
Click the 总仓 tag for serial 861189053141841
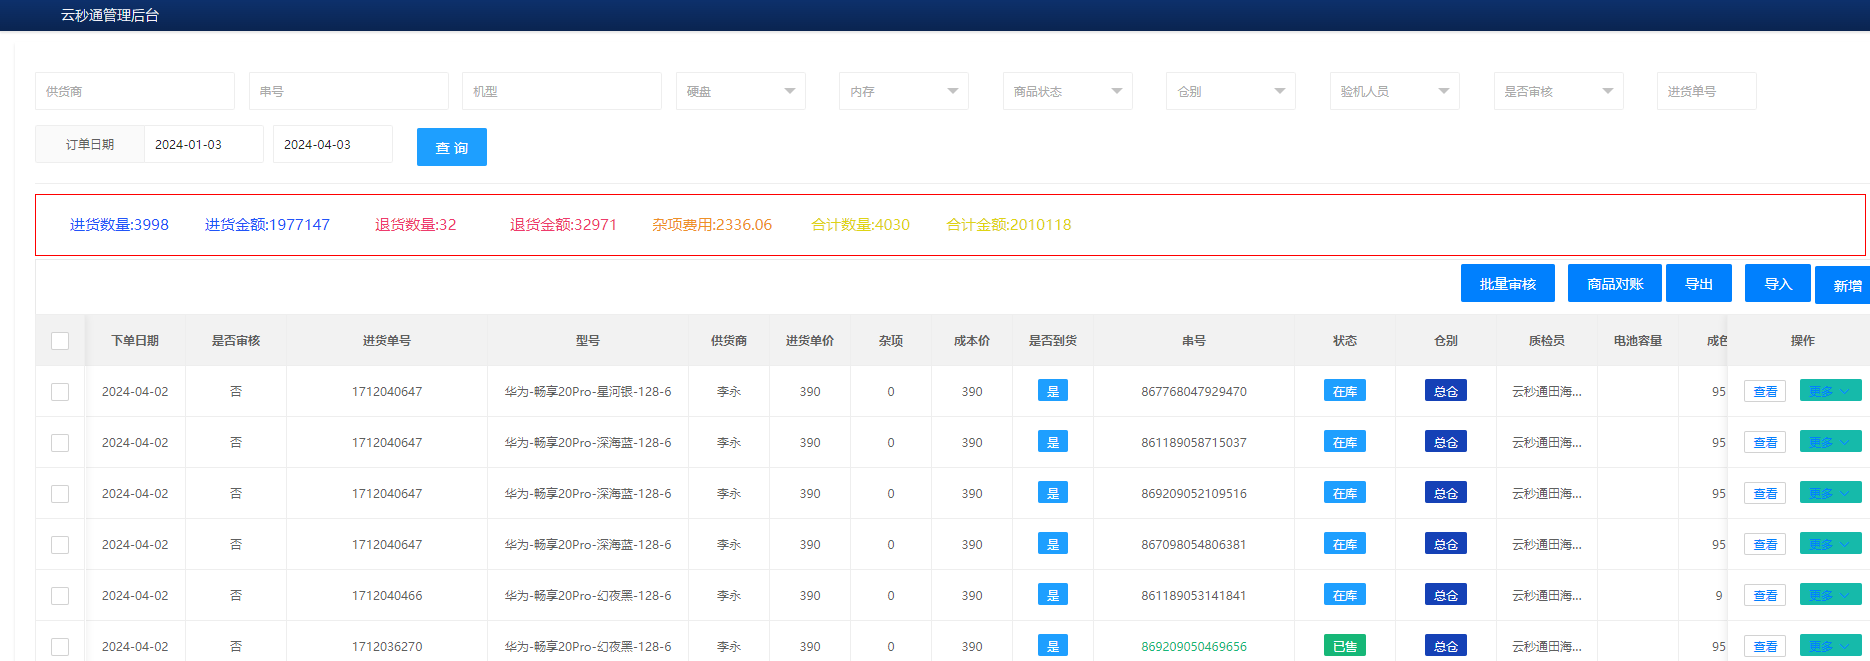1446,595
